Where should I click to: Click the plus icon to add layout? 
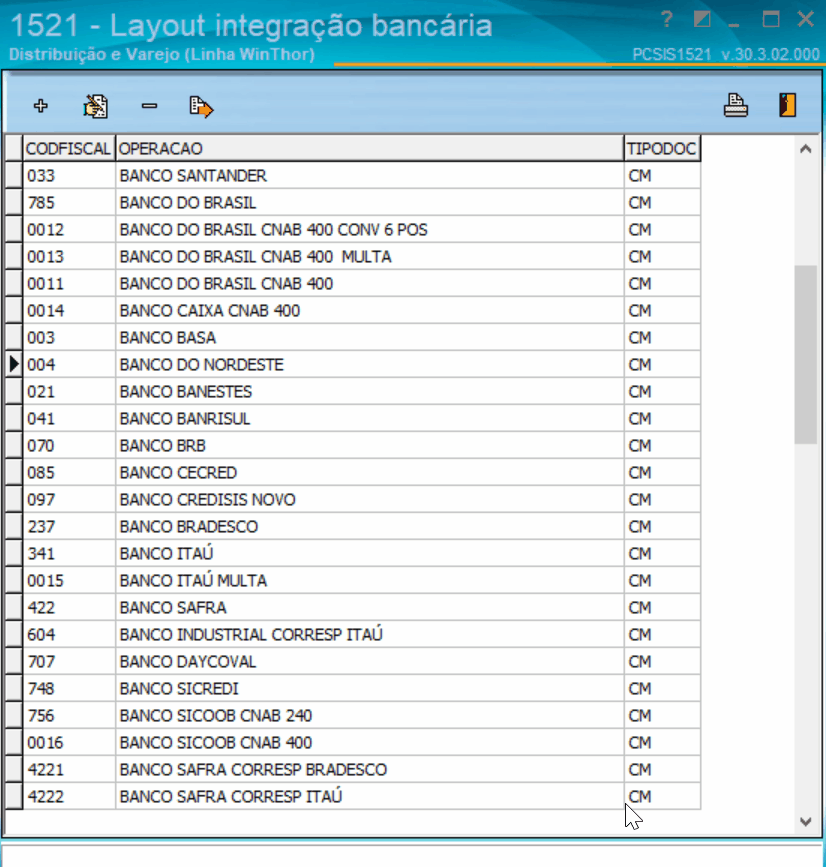(x=40, y=106)
